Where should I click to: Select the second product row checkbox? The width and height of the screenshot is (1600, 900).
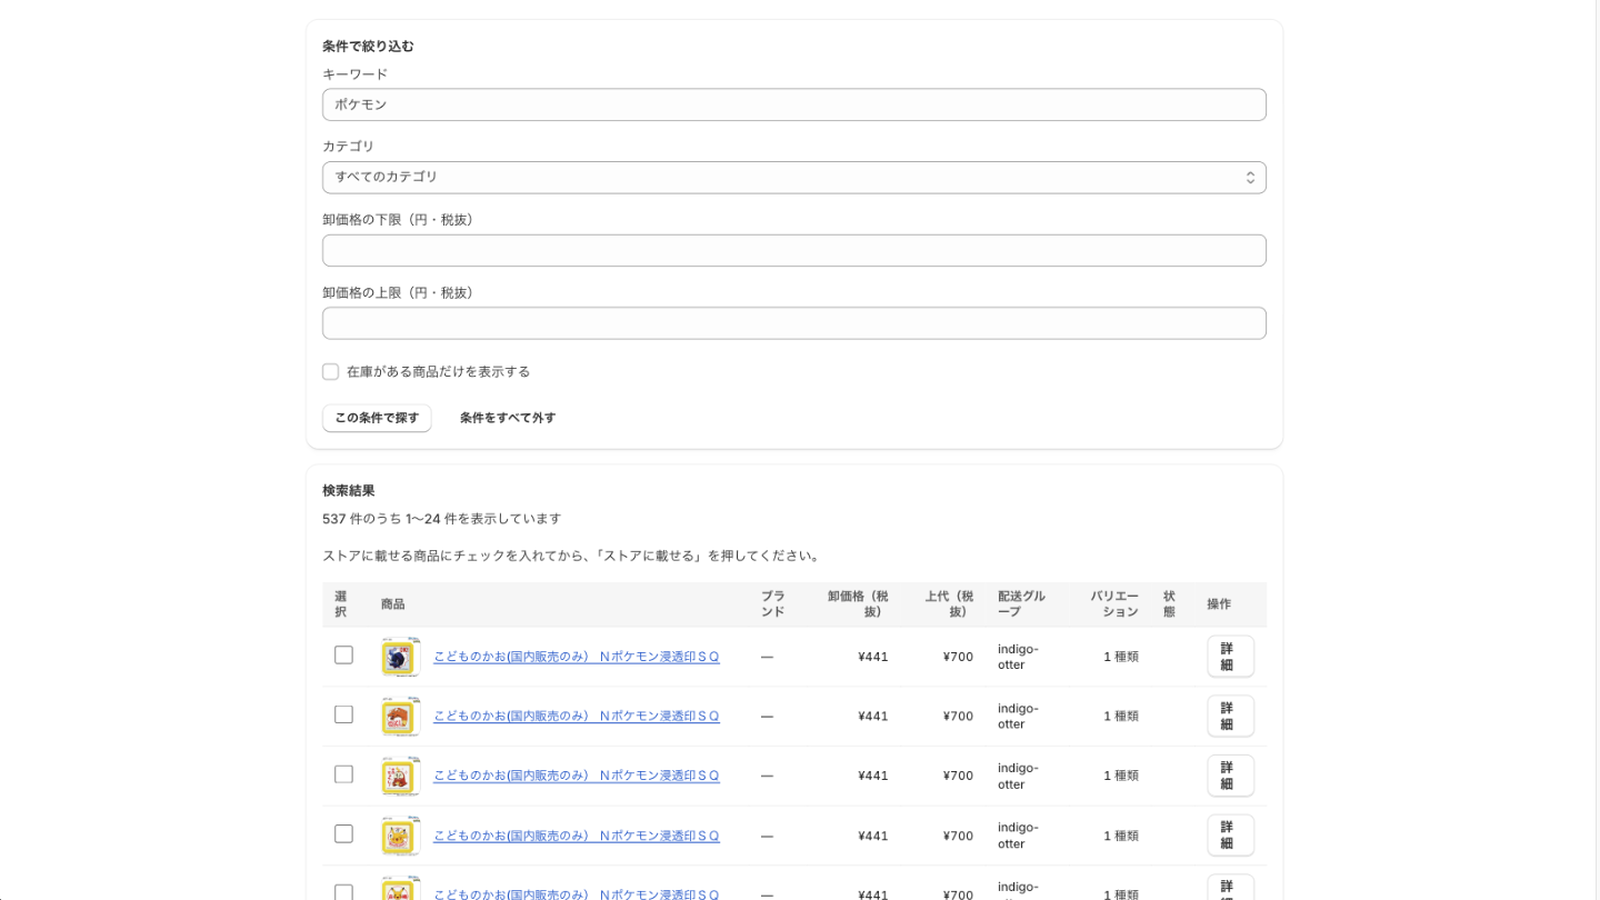tap(344, 715)
